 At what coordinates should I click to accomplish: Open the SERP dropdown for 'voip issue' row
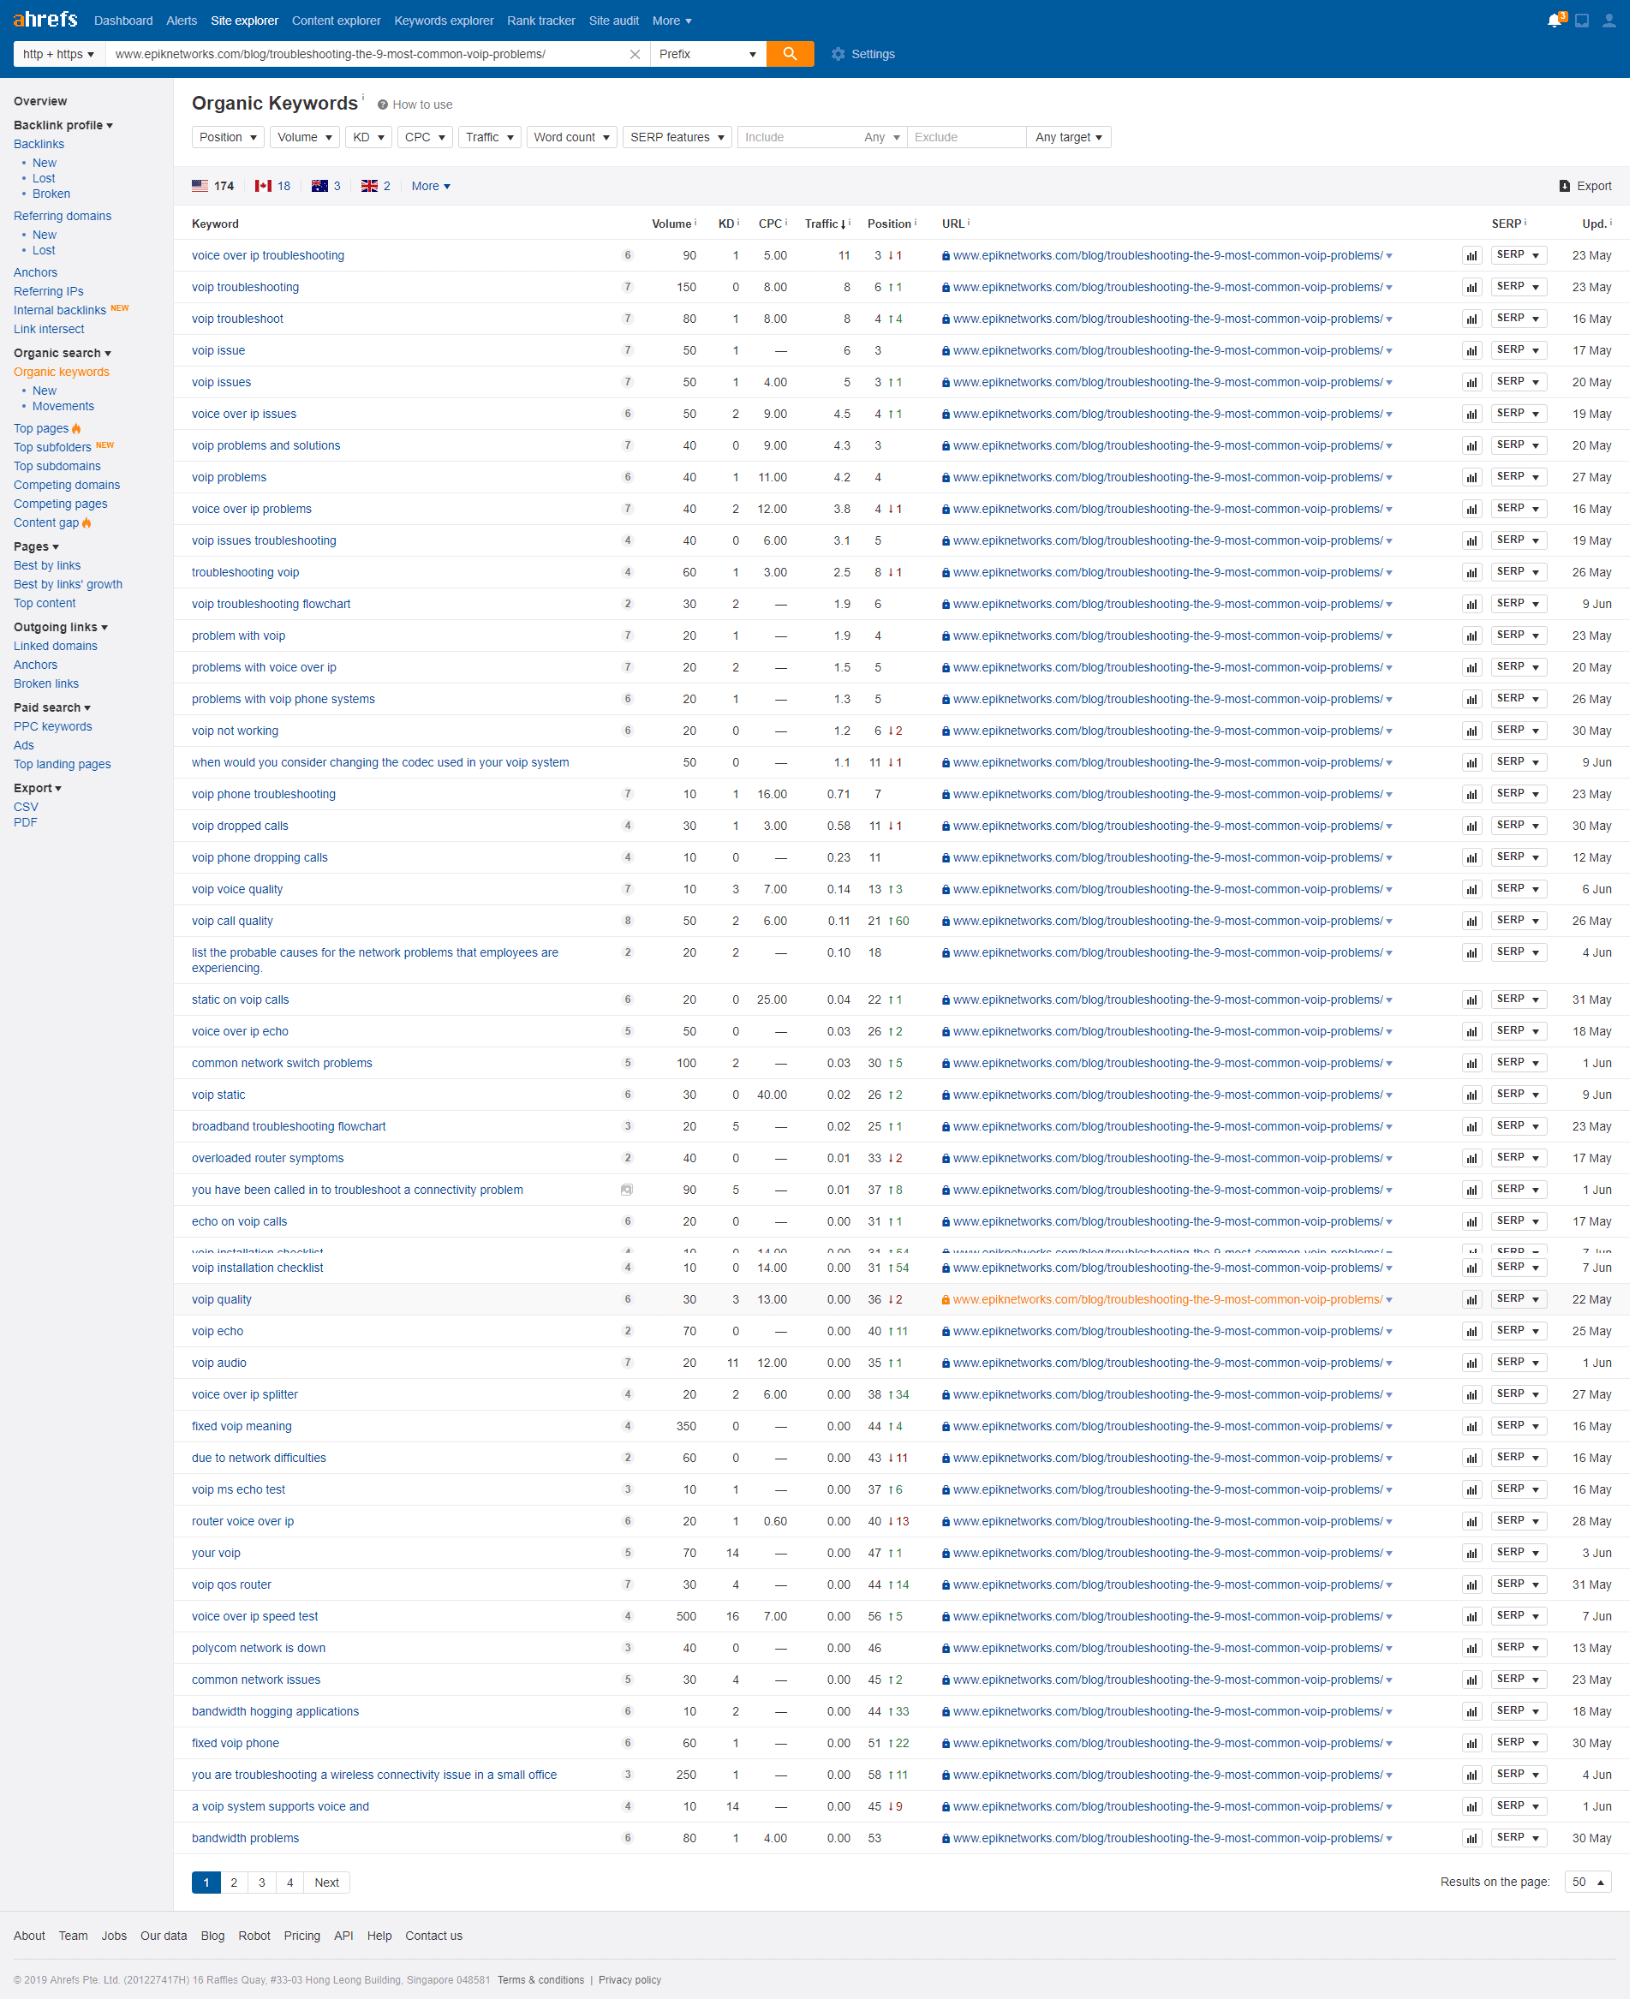click(x=1518, y=350)
